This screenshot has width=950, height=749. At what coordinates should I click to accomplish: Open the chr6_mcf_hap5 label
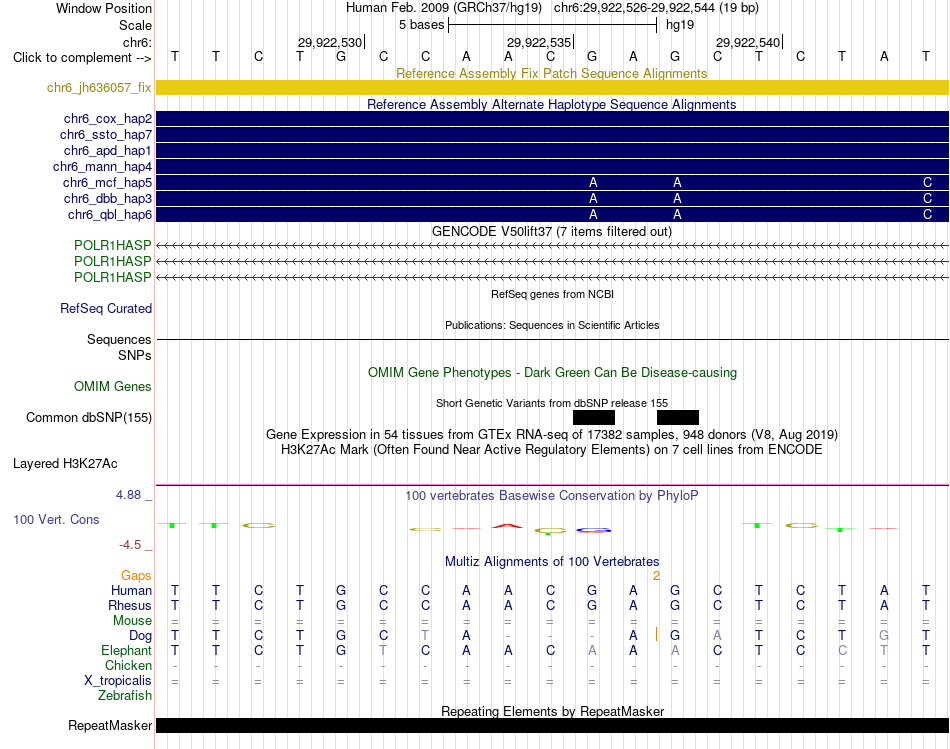[107, 182]
